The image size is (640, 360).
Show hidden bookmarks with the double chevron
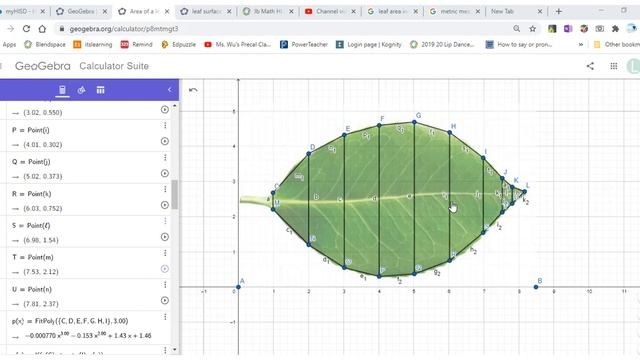(581, 44)
